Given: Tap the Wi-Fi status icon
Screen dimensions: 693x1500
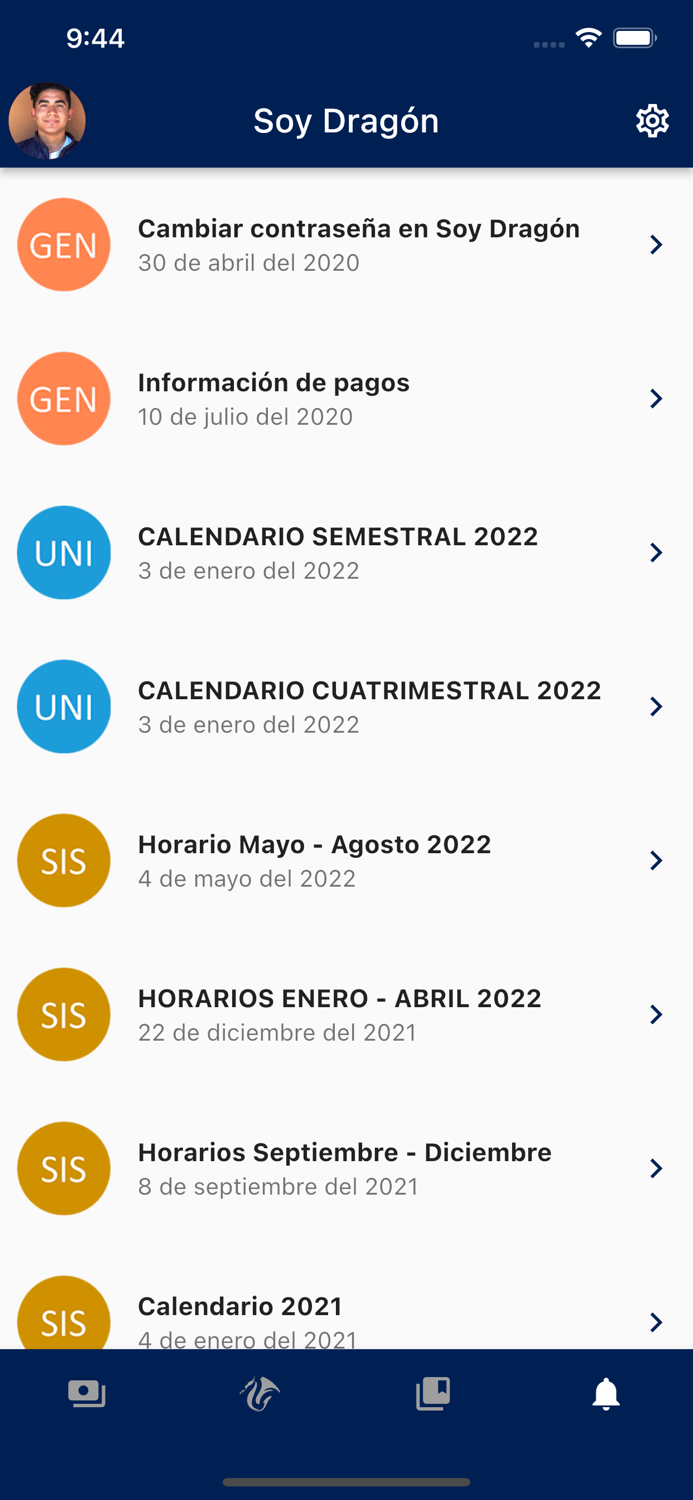Looking at the screenshot, I should point(588,37).
